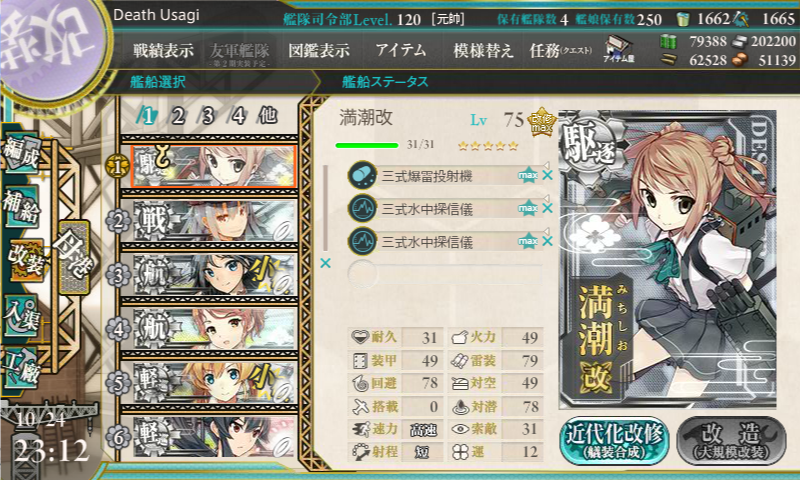Screen dimensions: 800x480
Task: Remove the second 三式水中探信儀 with X
Action: point(547,241)
